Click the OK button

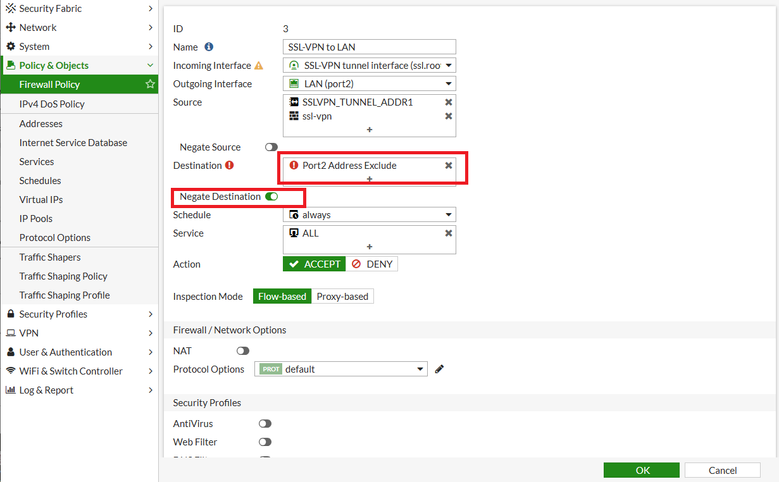(x=642, y=470)
